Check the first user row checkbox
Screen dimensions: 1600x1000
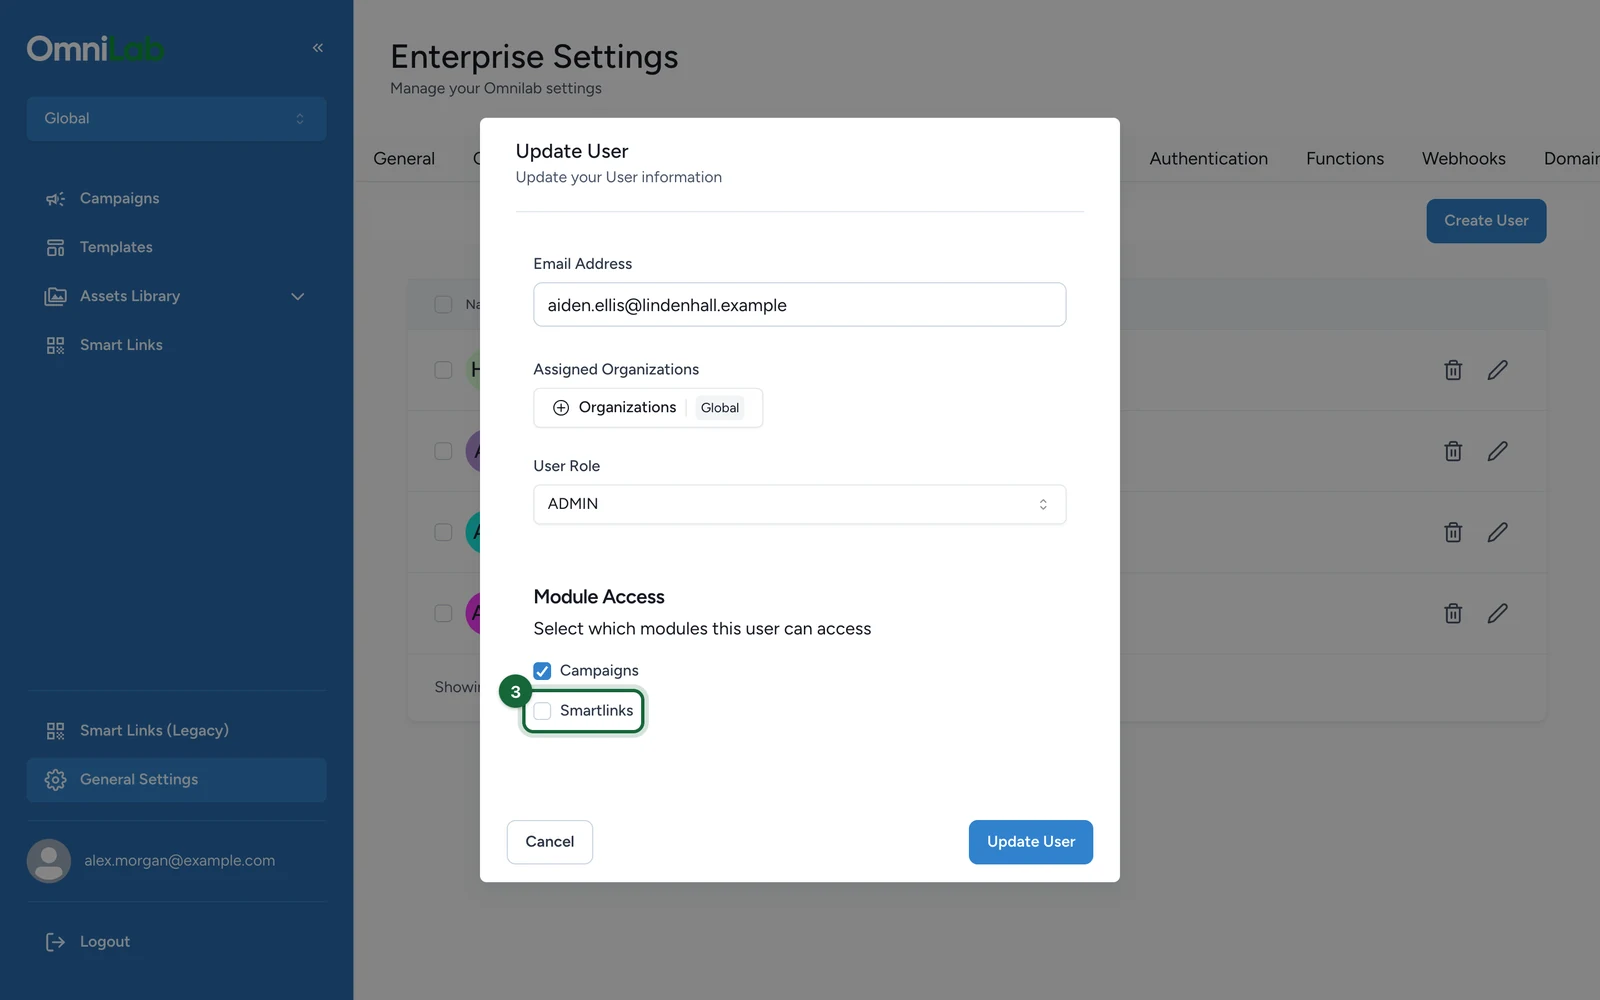443,370
